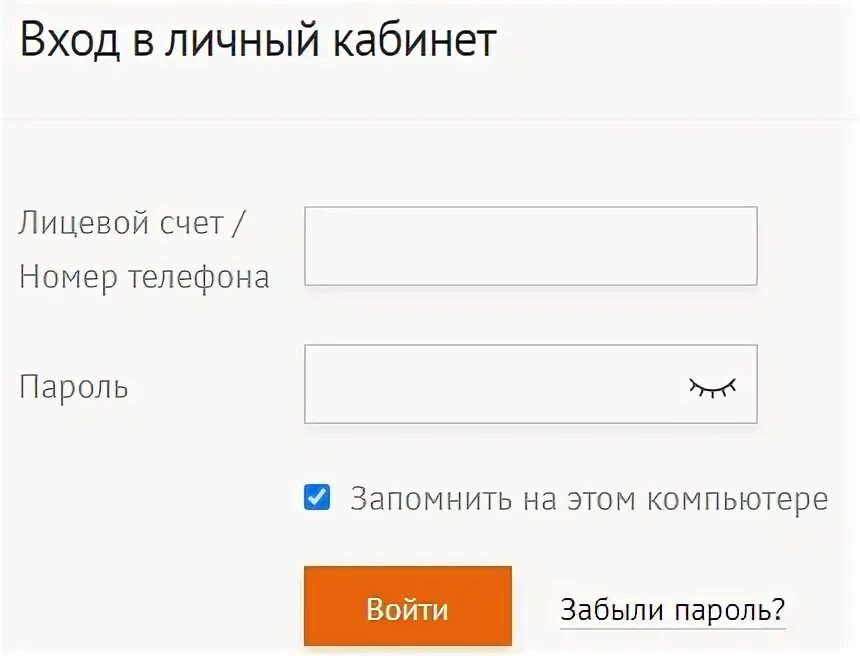Submit the login form with Войти
Image resolution: width=860 pixels, height=656 pixels.
[x=408, y=607]
